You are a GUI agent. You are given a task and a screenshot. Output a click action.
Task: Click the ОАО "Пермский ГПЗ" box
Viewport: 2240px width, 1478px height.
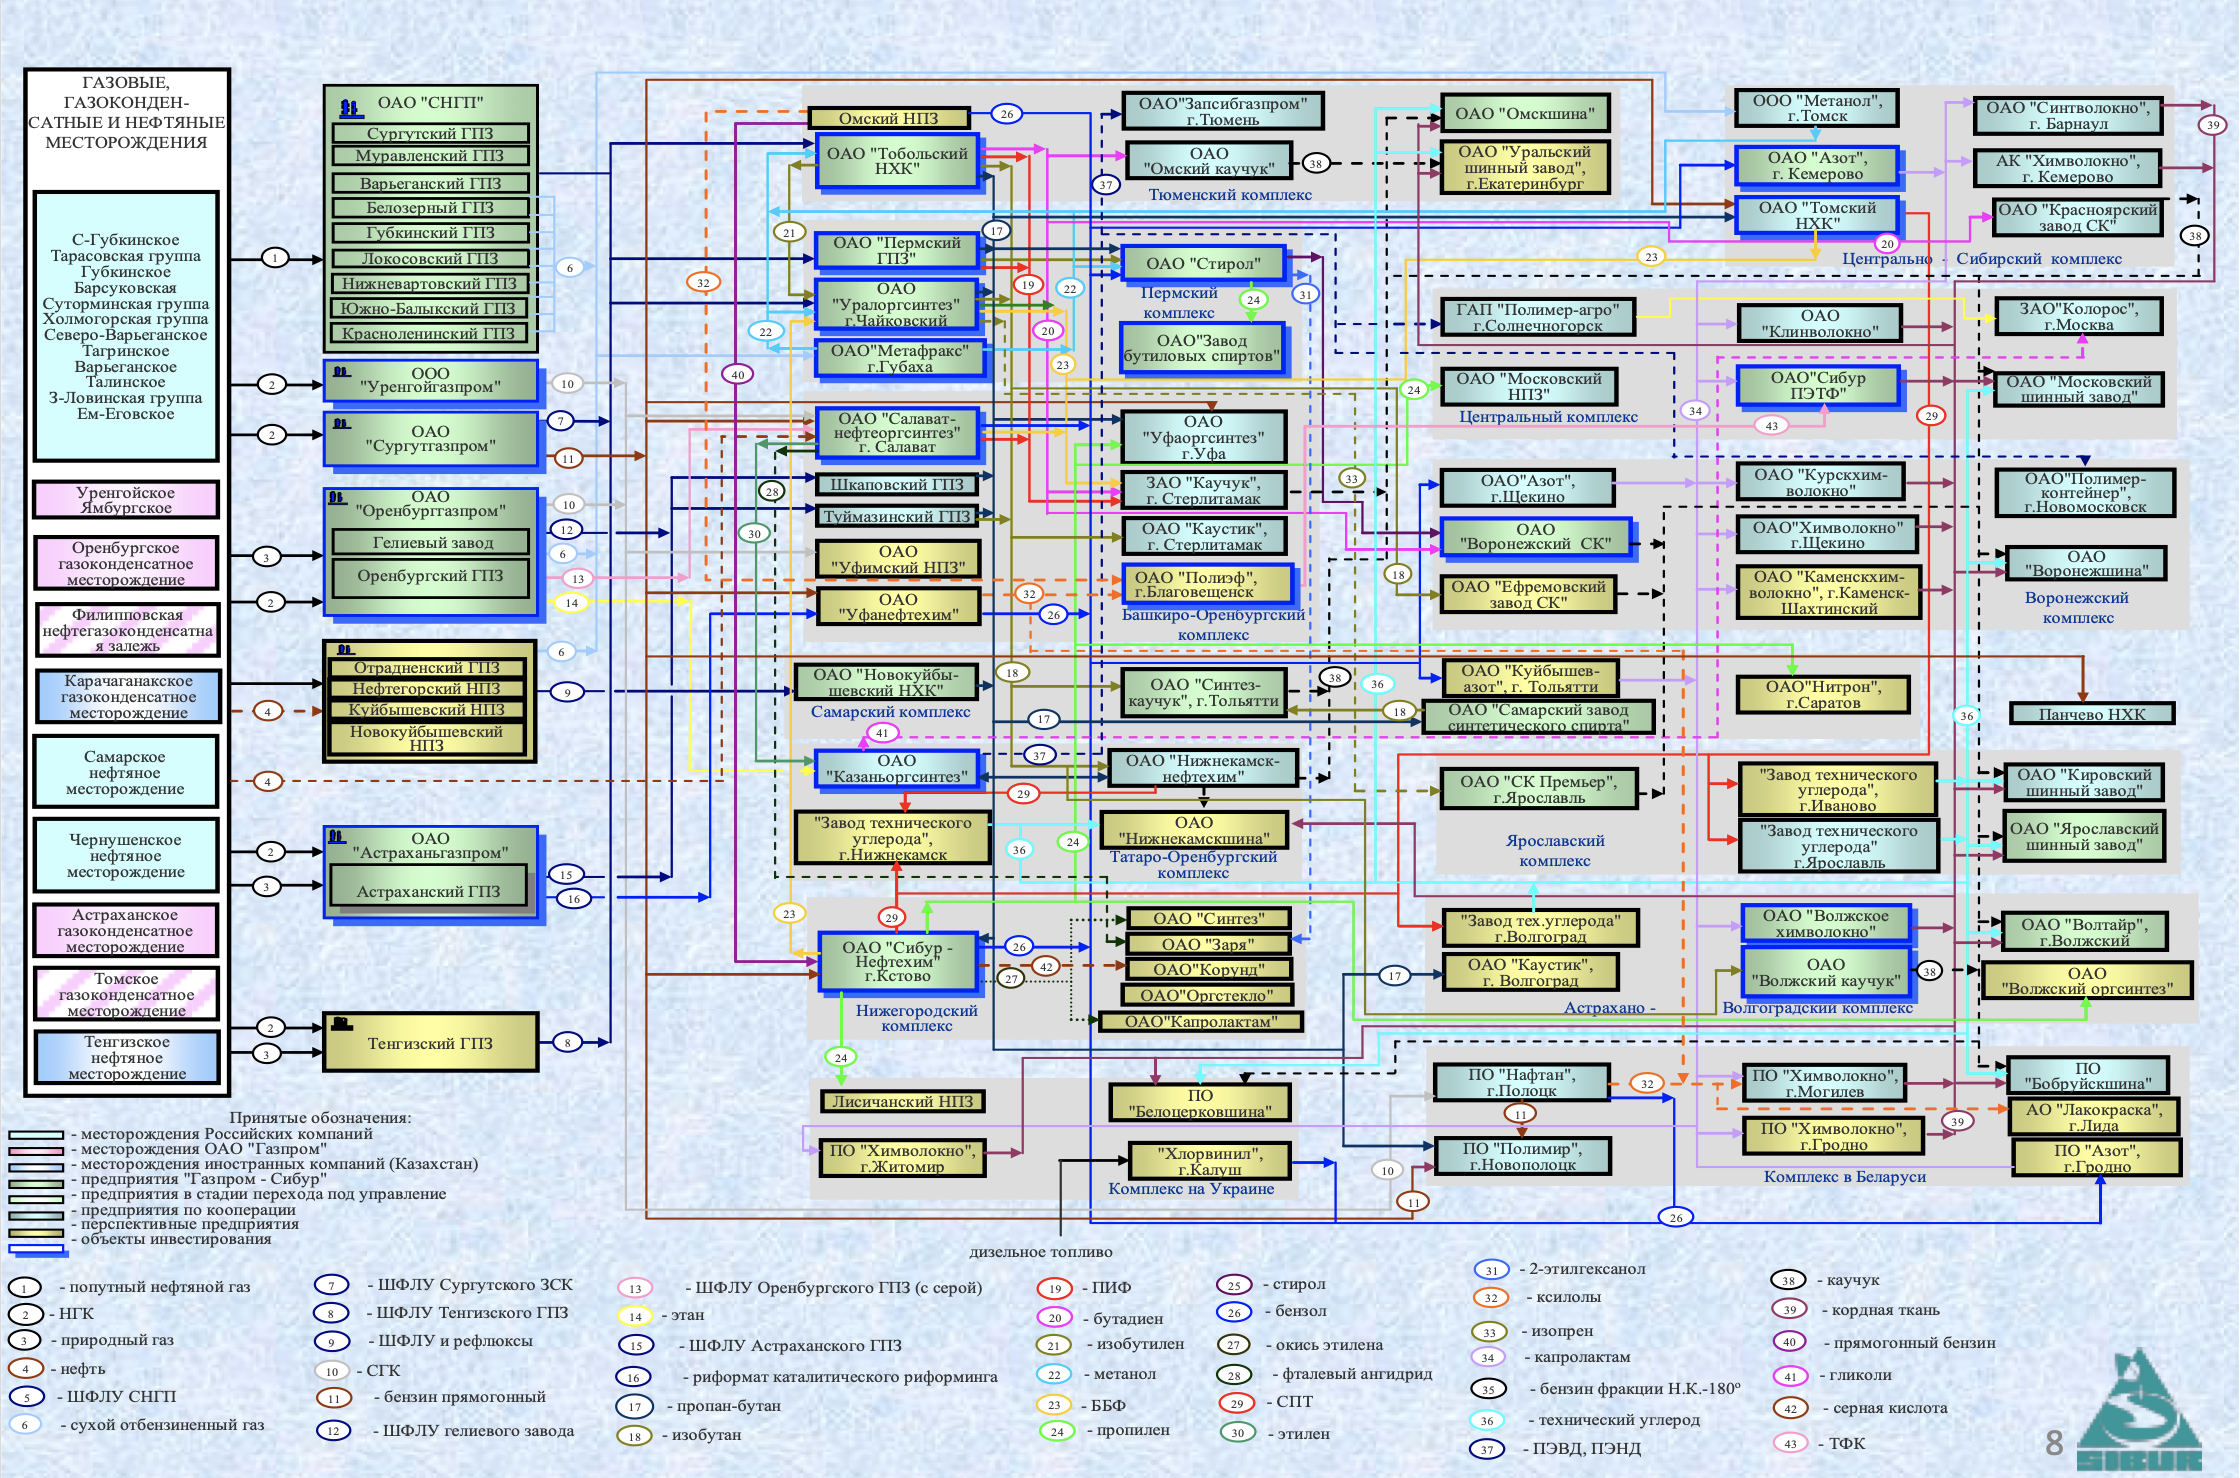click(897, 251)
